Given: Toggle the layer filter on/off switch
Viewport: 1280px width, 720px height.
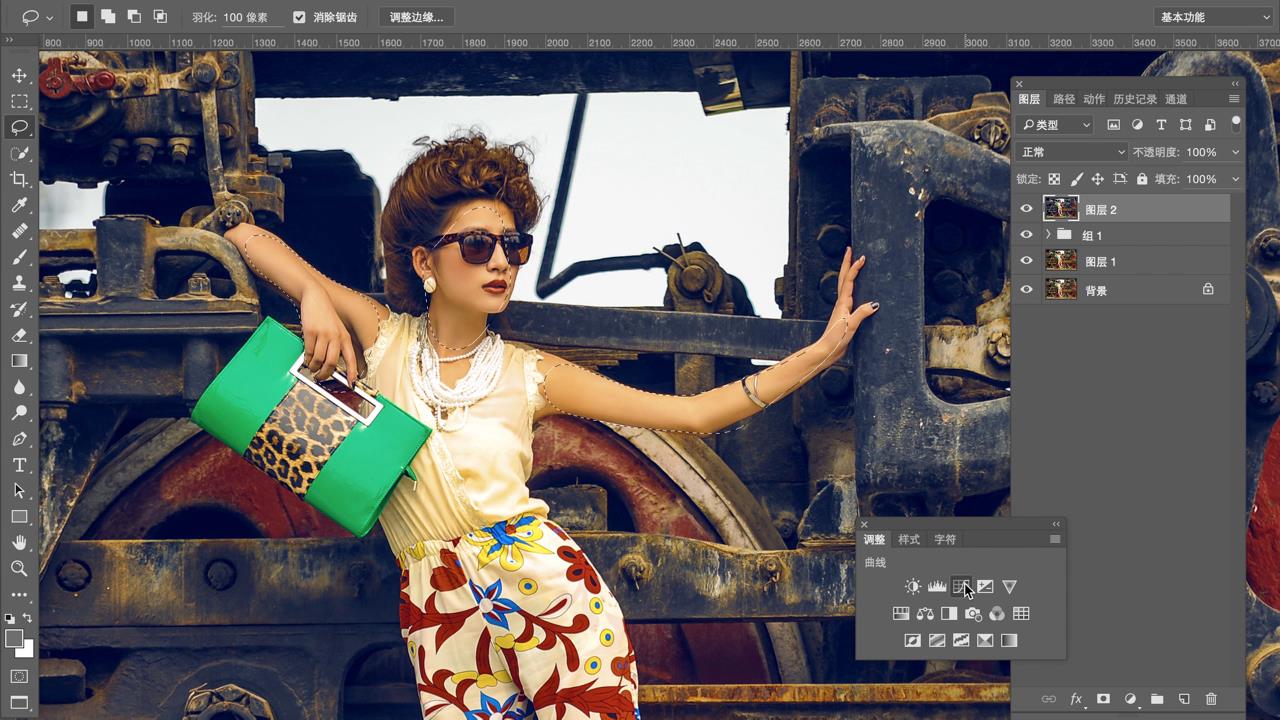Looking at the screenshot, I should (1236, 124).
